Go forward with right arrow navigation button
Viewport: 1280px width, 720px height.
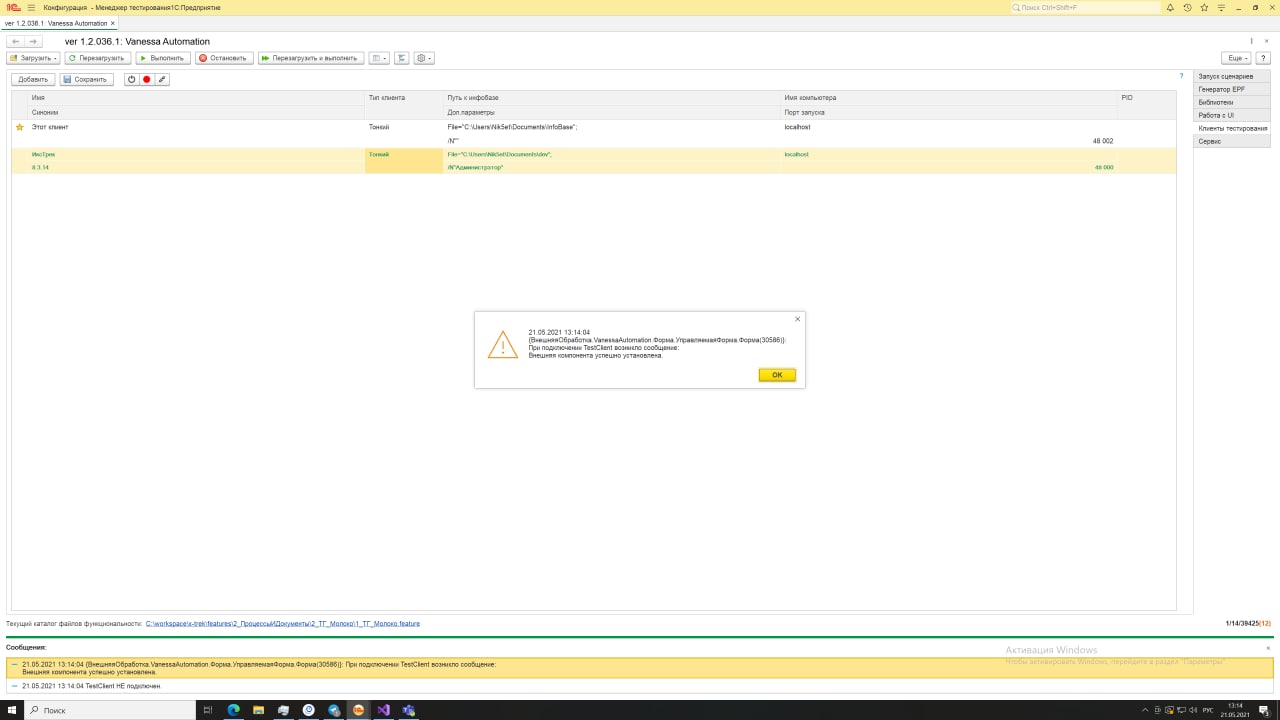(33, 42)
